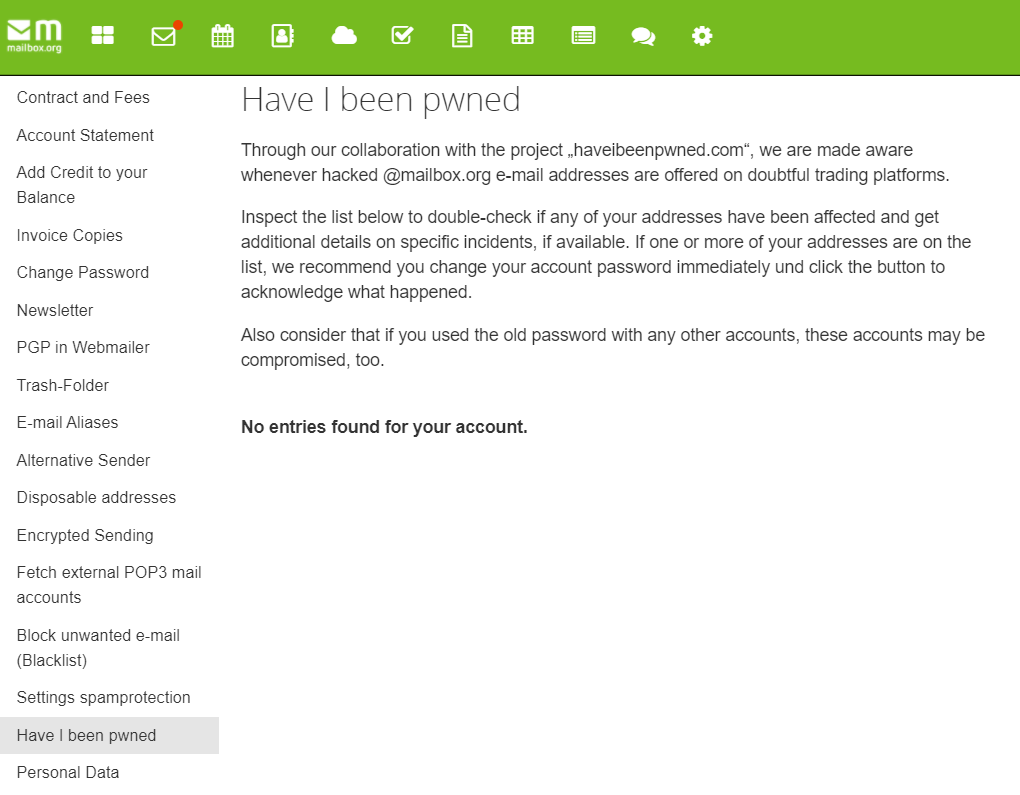Click the Have I been pwned sidebar item
The image size is (1020, 795).
point(87,736)
